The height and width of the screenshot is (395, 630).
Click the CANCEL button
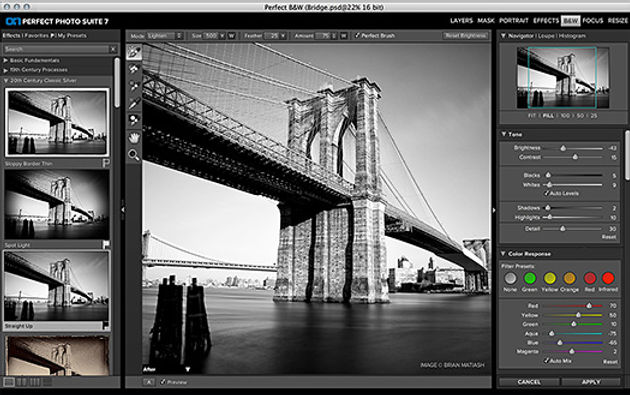coord(529,382)
